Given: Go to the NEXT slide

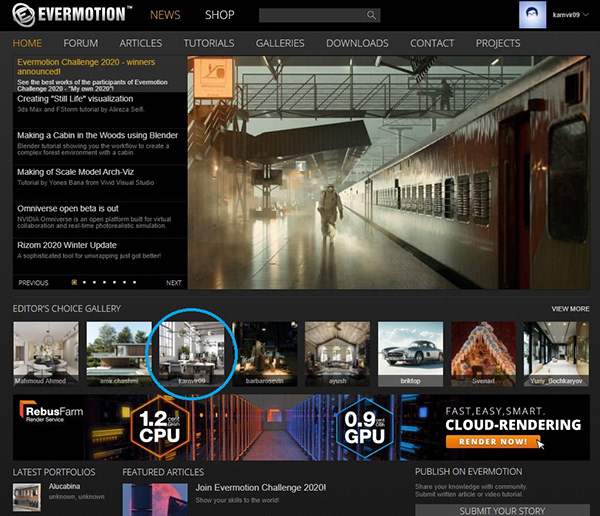Looking at the screenshot, I should 173,283.
